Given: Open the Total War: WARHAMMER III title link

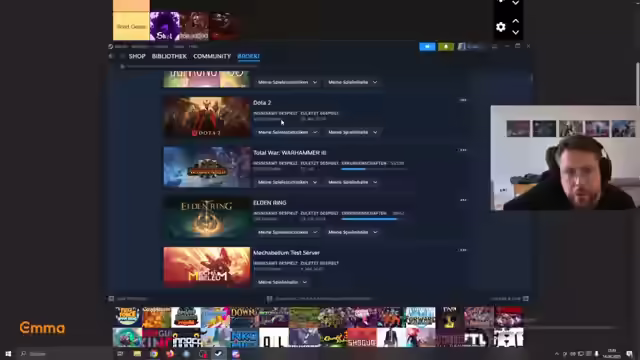Looking at the screenshot, I should coord(289,153).
